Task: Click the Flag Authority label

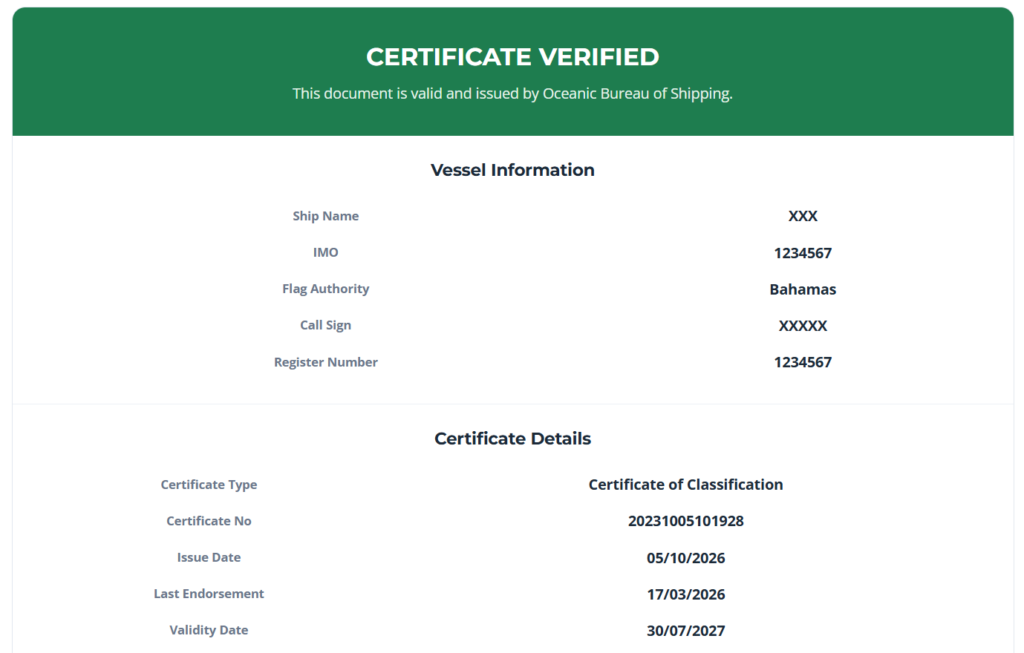Action: (326, 289)
